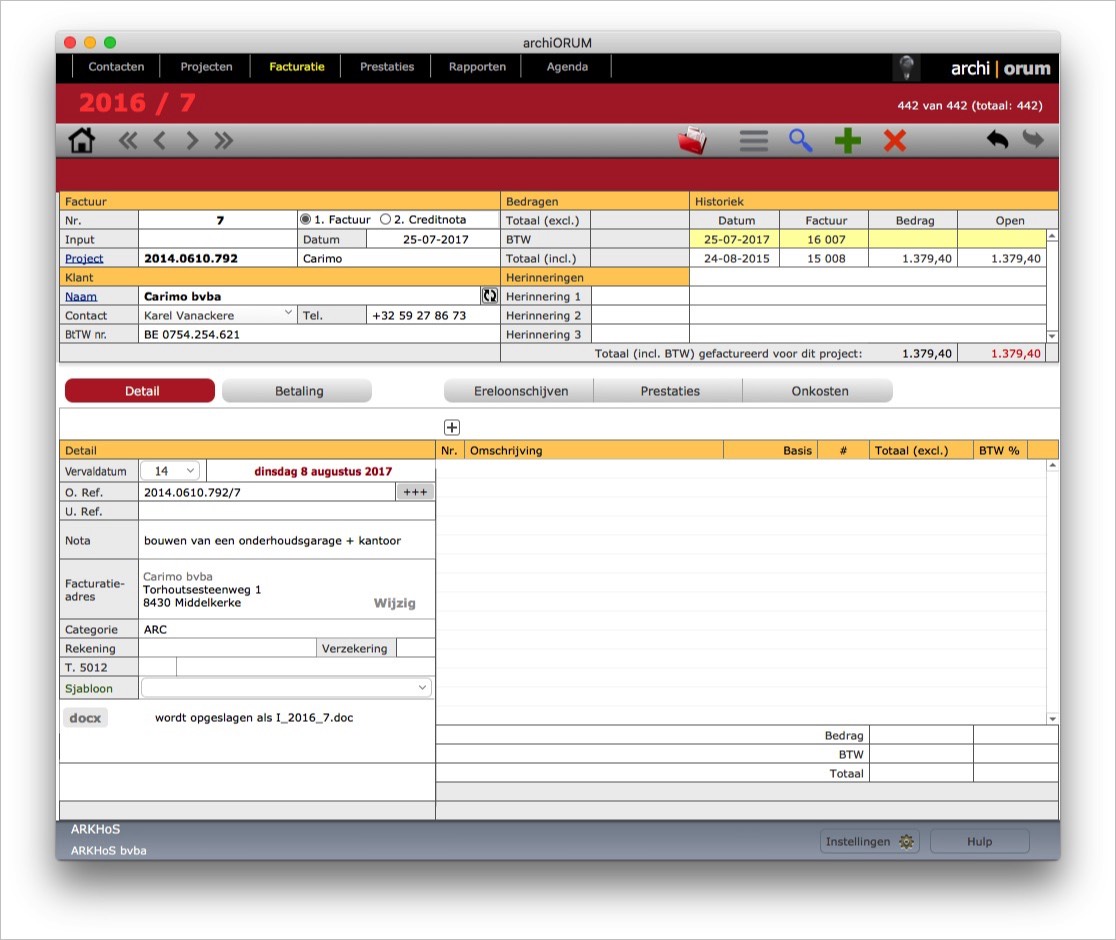Switch to the Onkosten tab
This screenshot has height=940, width=1116.
[818, 391]
